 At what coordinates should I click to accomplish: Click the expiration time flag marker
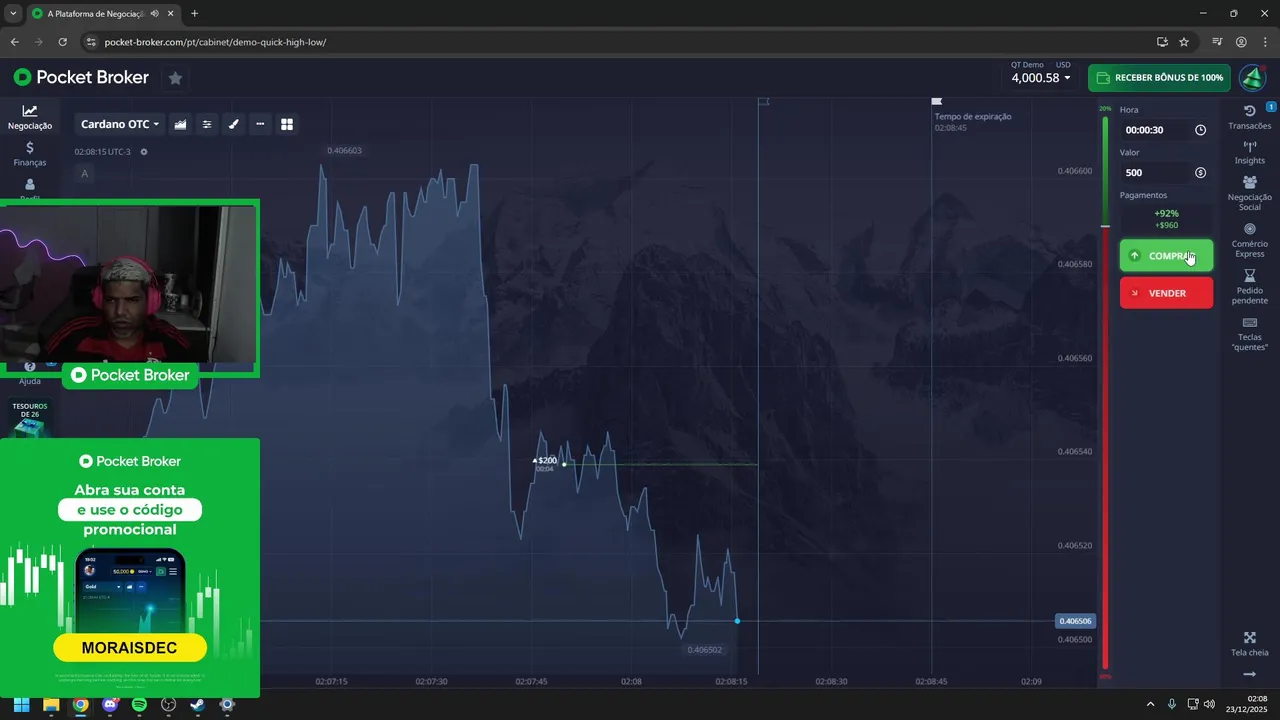coord(937,102)
